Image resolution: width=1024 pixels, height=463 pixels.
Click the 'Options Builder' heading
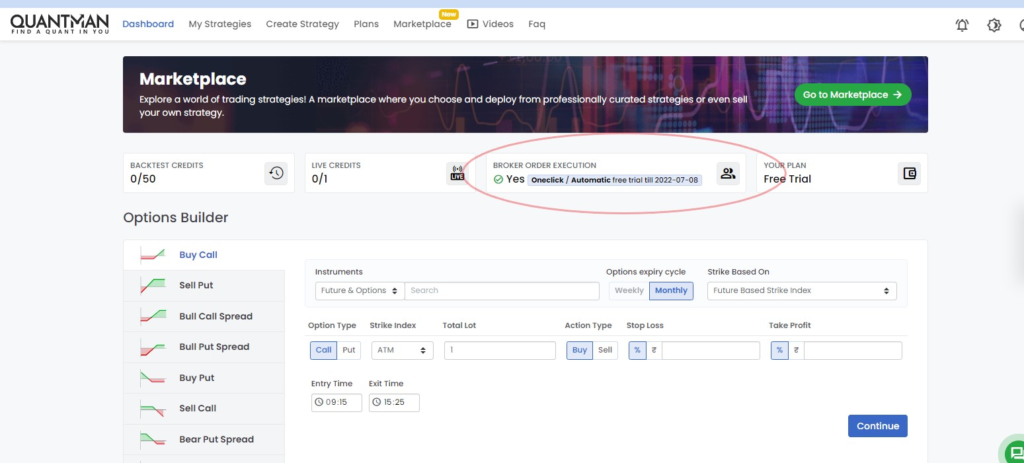tap(176, 217)
